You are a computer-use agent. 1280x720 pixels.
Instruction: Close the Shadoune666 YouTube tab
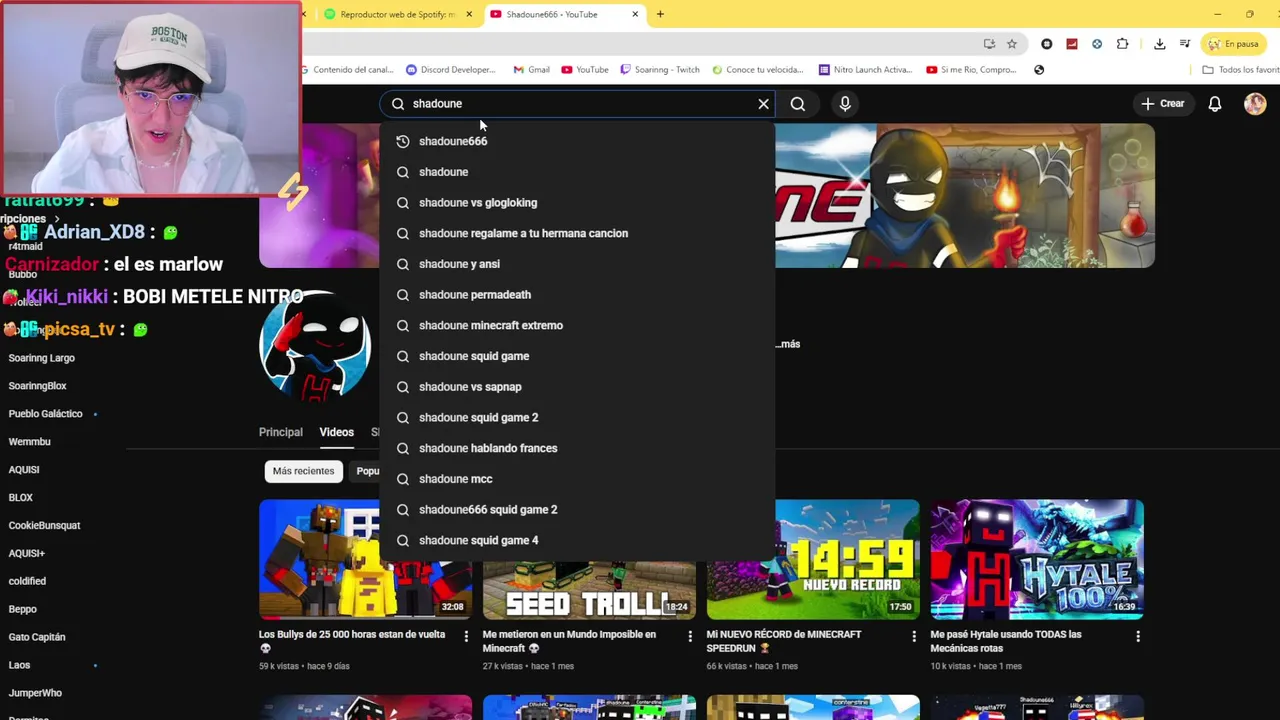[x=635, y=14]
